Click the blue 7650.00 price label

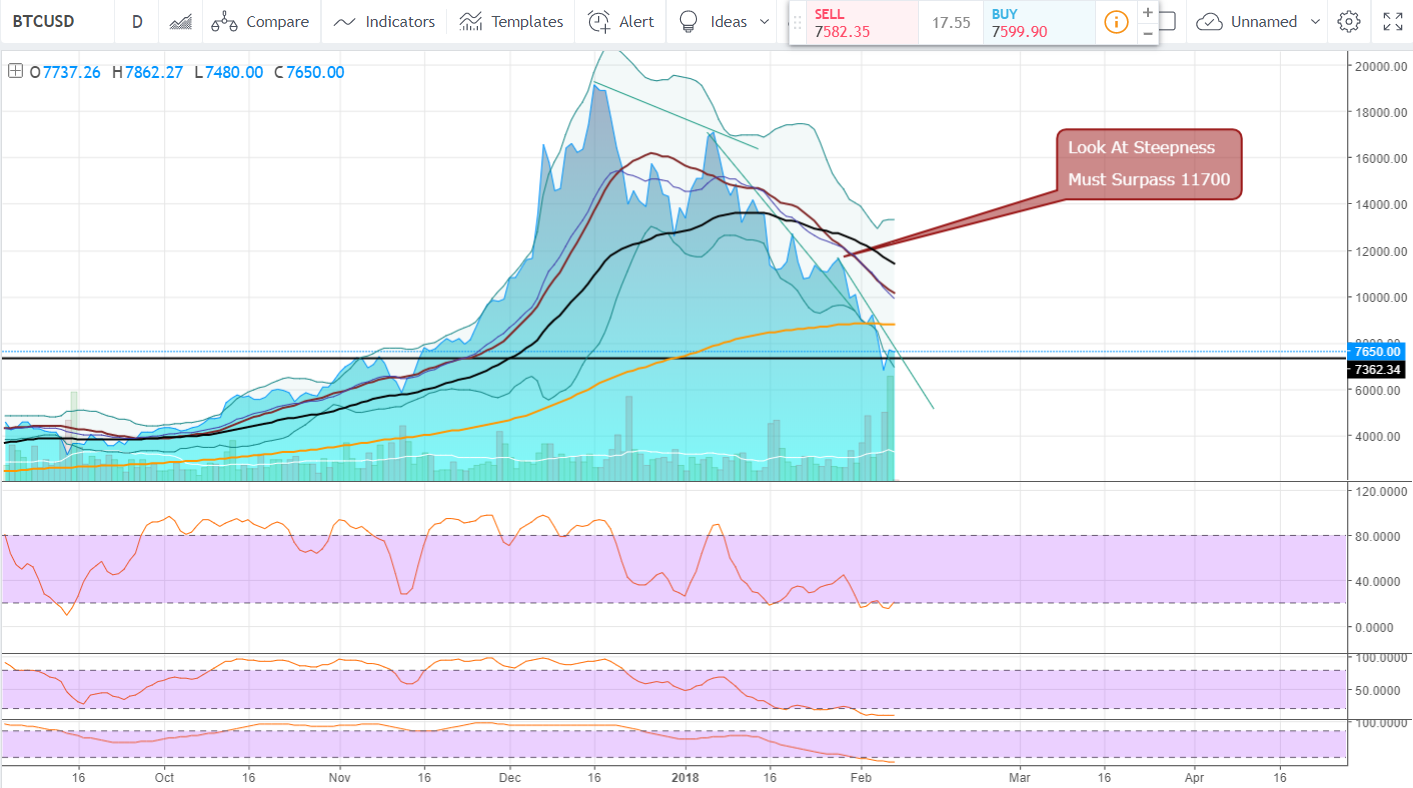[1375, 352]
